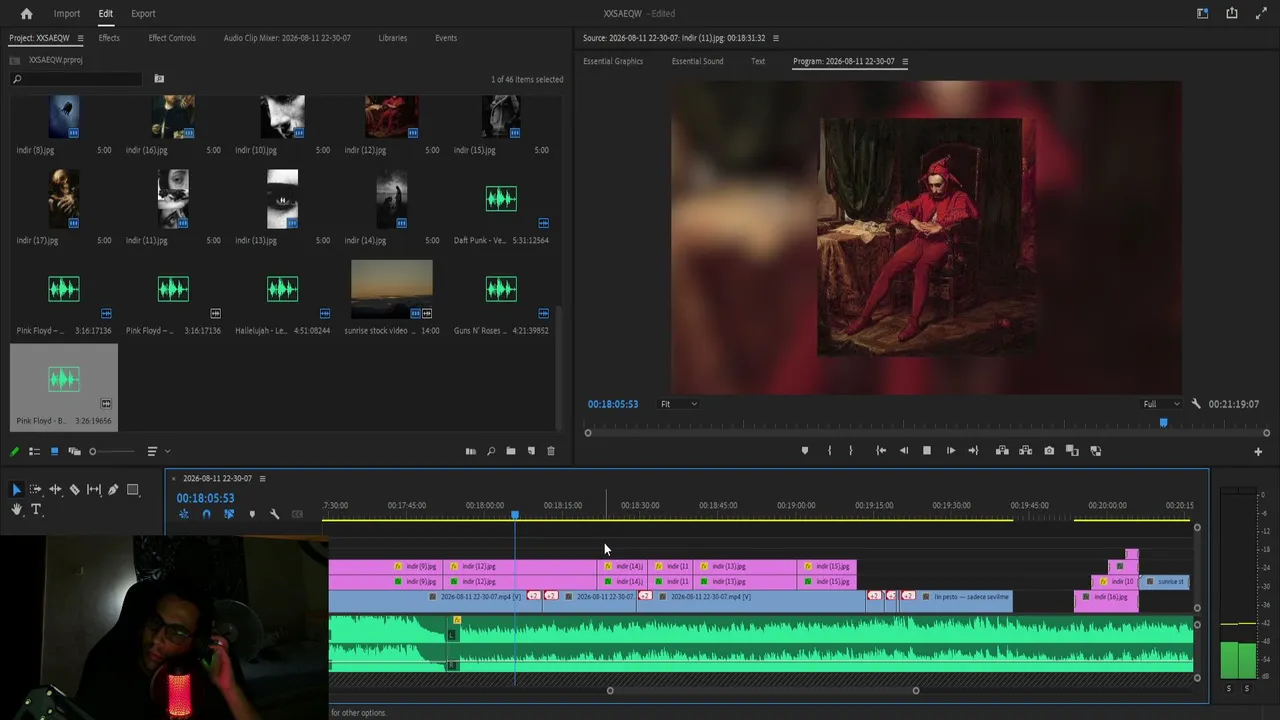Delete selected item with trash icon
Image resolution: width=1280 pixels, height=720 pixels.
551,451
